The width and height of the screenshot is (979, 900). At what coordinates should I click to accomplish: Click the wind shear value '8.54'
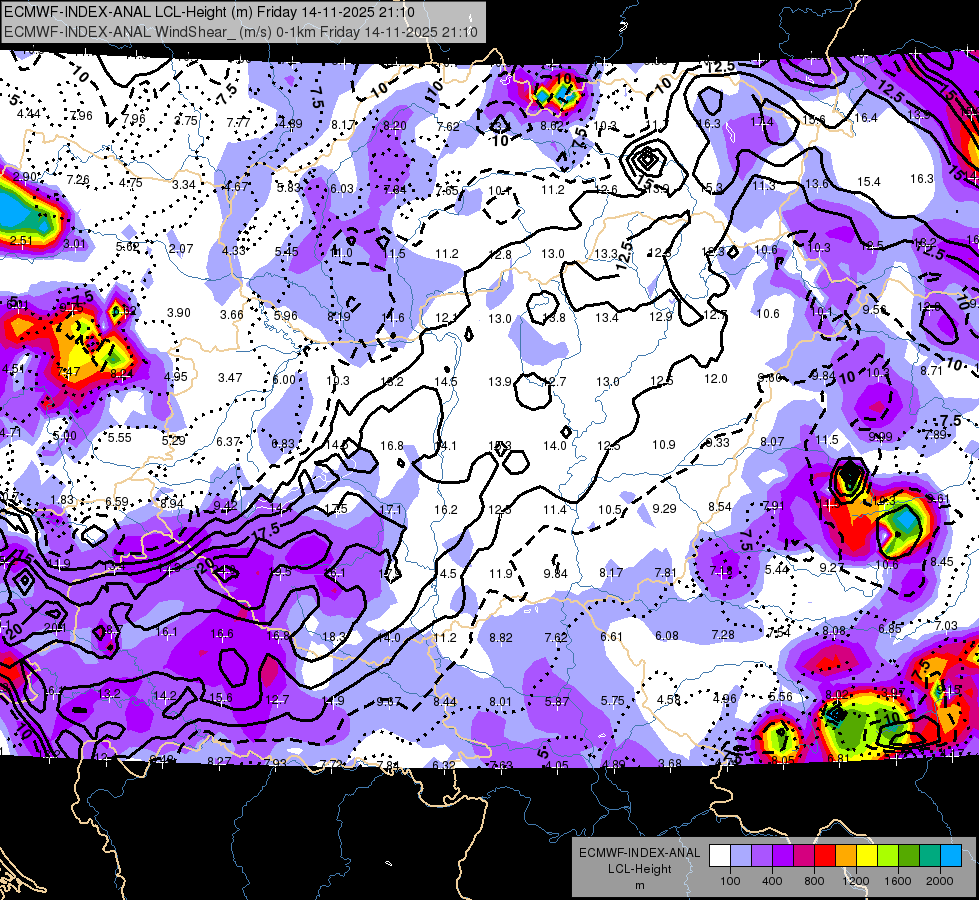tap(720, 507)
